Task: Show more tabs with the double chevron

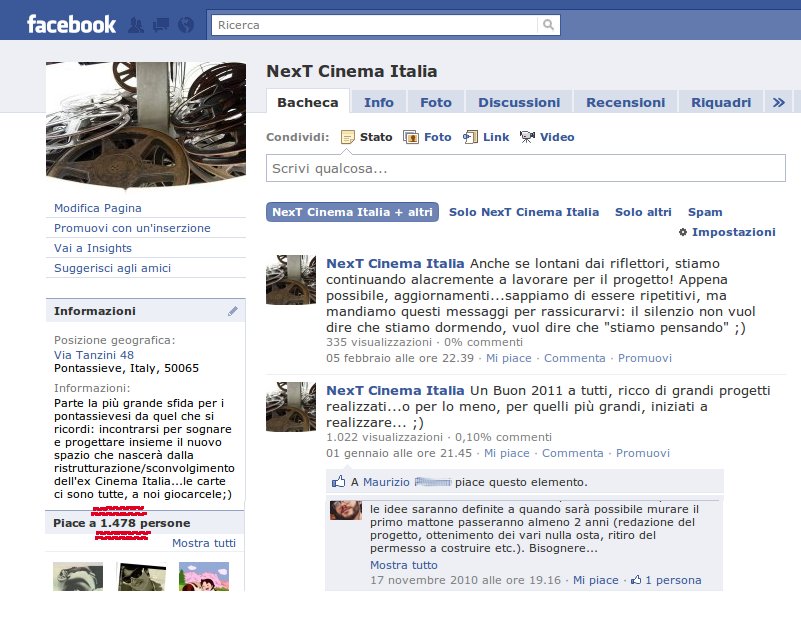Action: 779,103
